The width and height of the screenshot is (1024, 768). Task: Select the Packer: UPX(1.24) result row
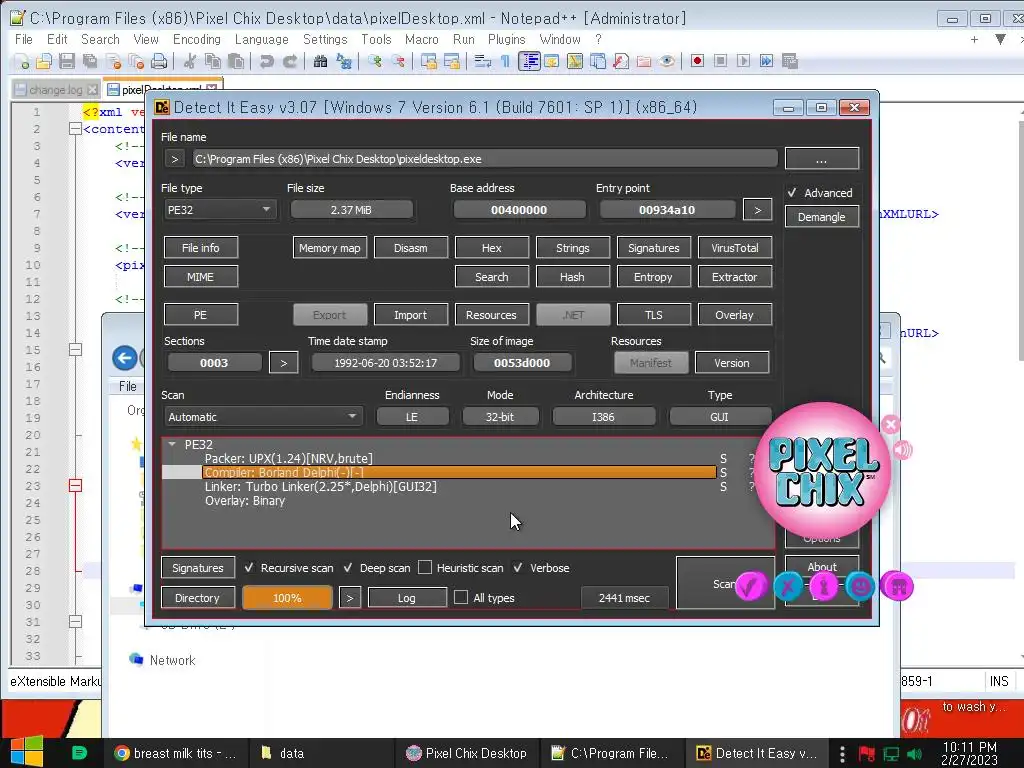coord(288,458)
